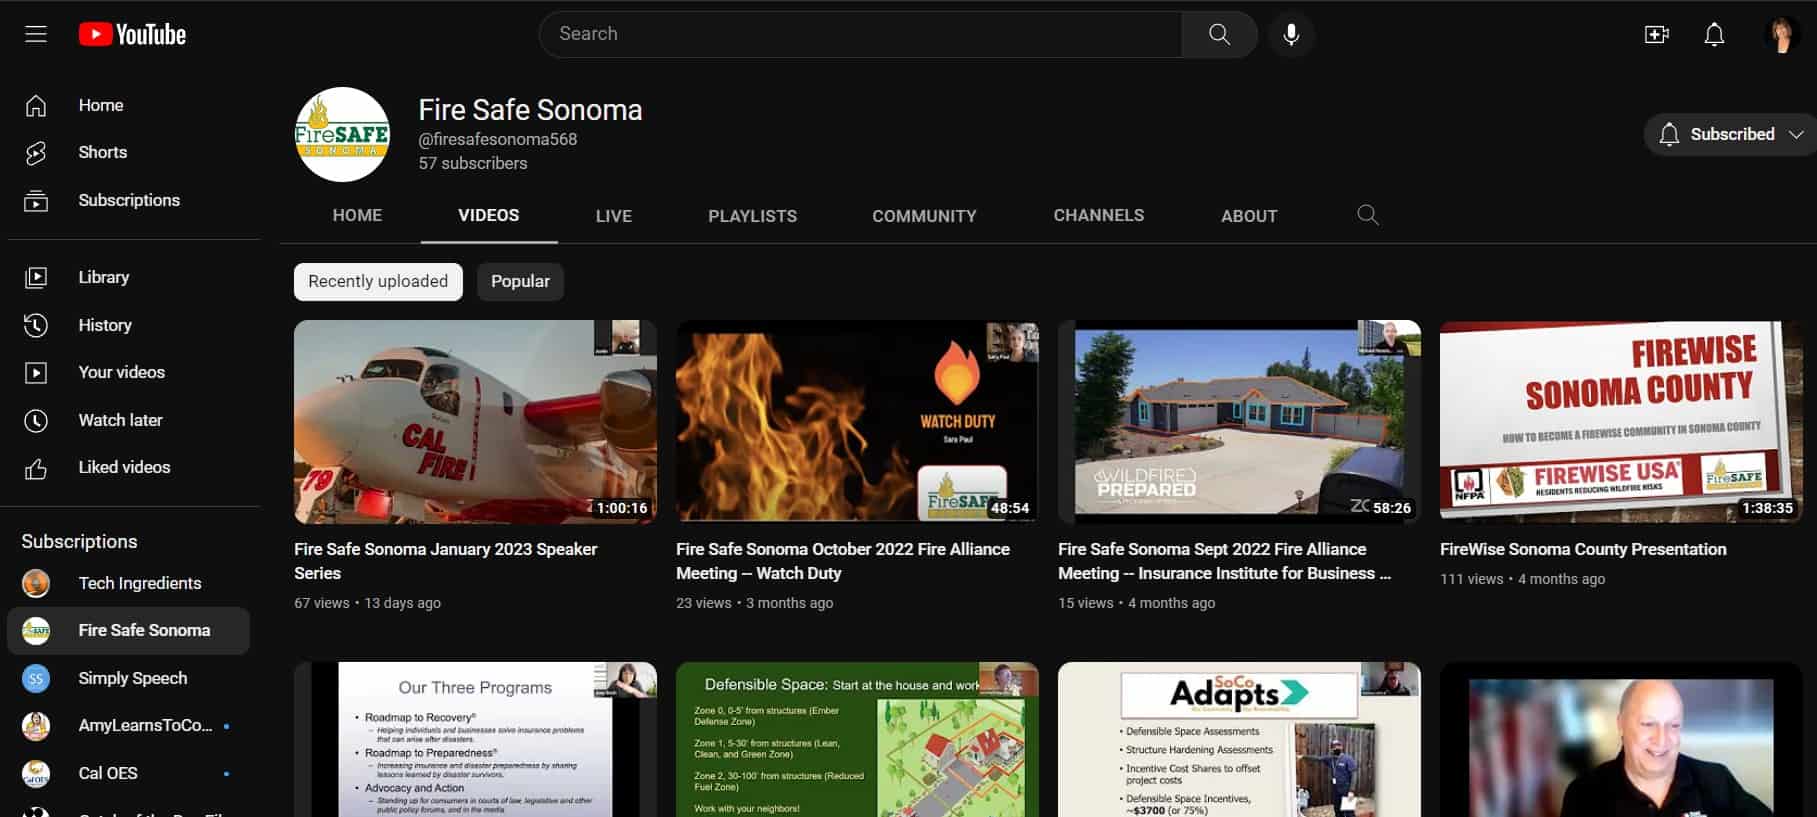Image resolution: width=1817 pixels, height=817 pixels.
Task: Select the Popular filter chip
Action: 520,281
